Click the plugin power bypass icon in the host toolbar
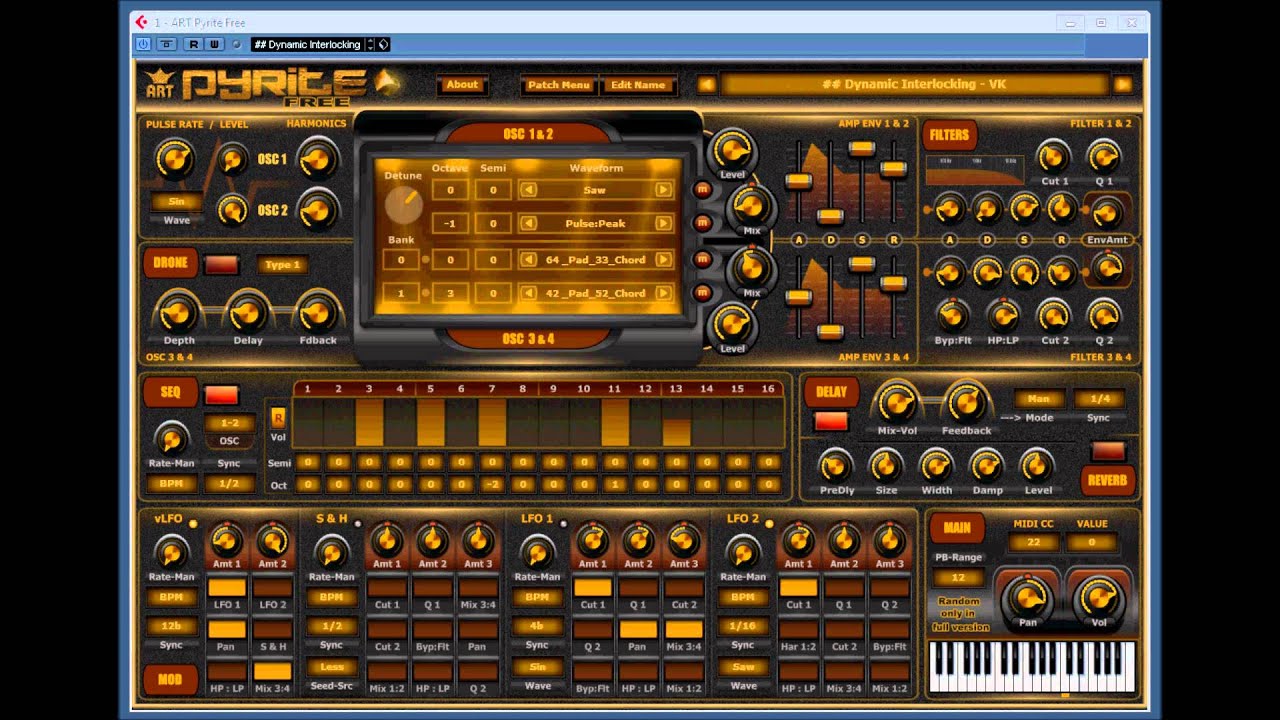Screen dimensions: 1280x720 point(143,44)
